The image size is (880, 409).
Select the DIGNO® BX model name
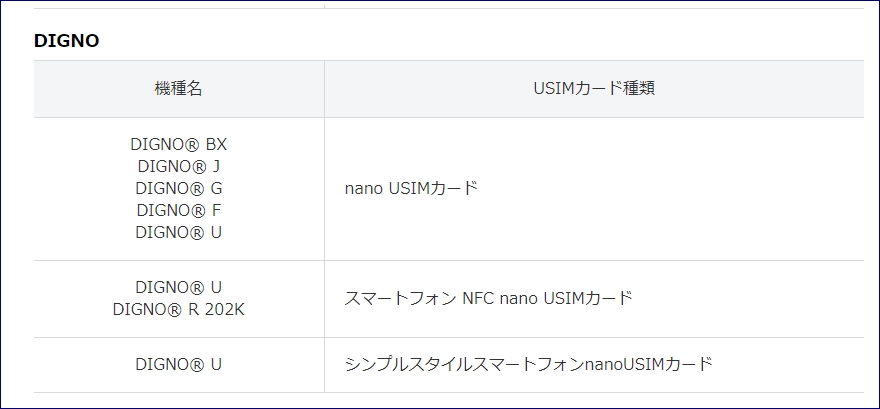coord(178,144)
